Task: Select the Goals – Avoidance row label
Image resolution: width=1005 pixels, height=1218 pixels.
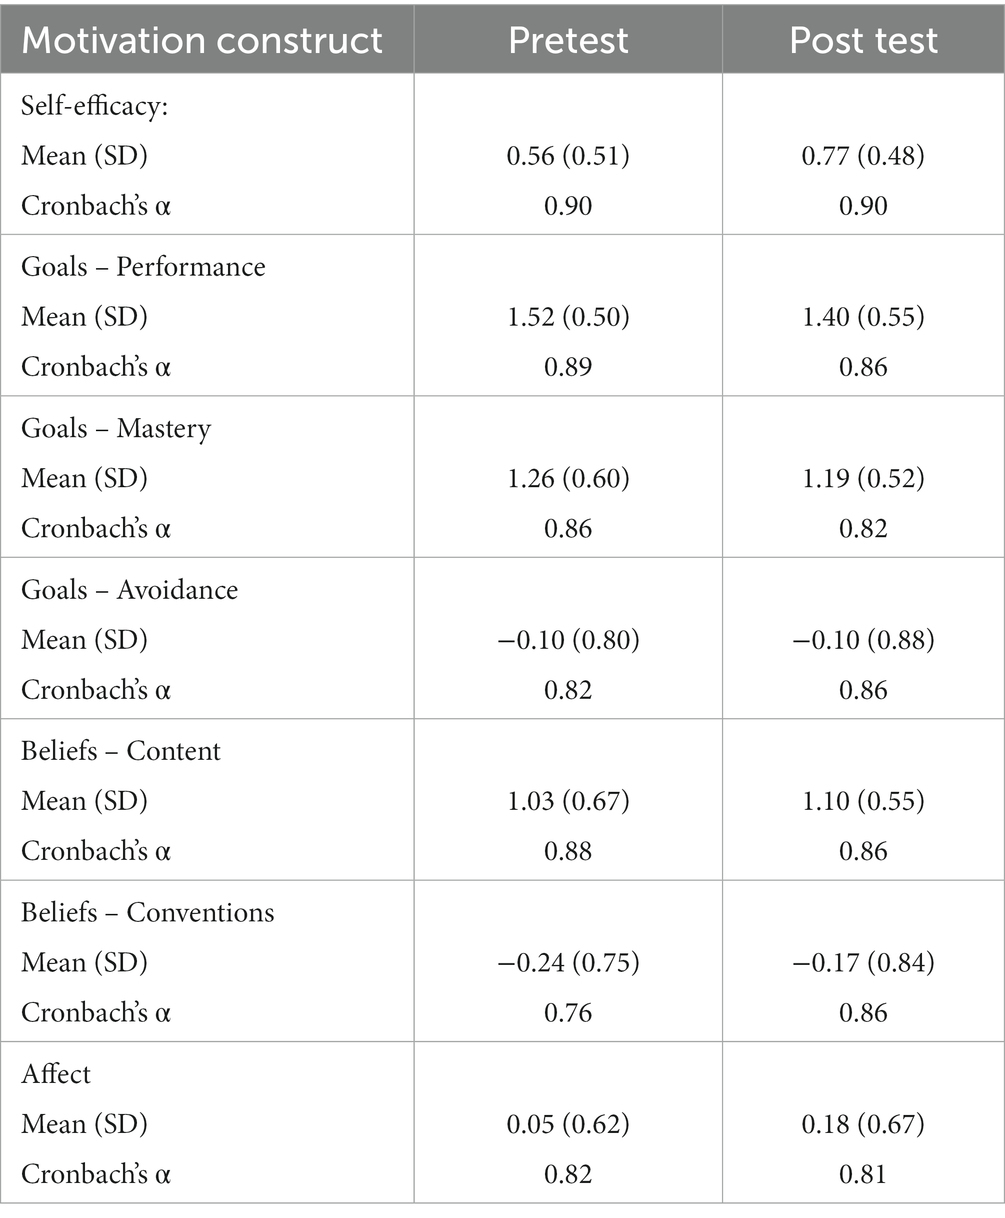Action: [130, 590]
